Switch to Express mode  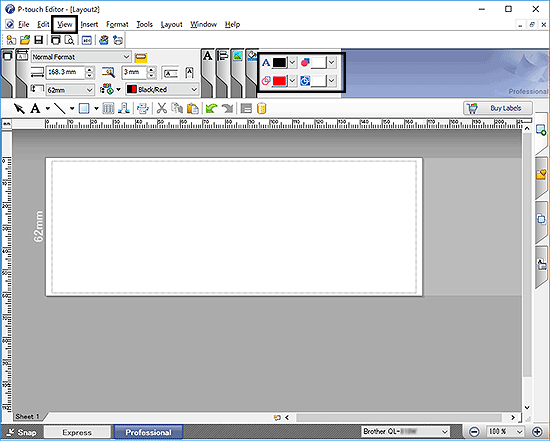tap(77, 432)
